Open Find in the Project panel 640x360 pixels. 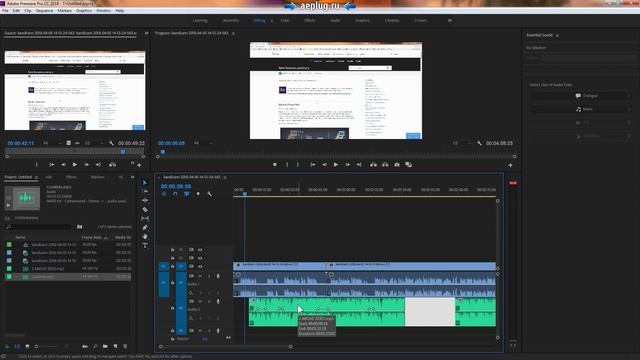tap(95, 346)
